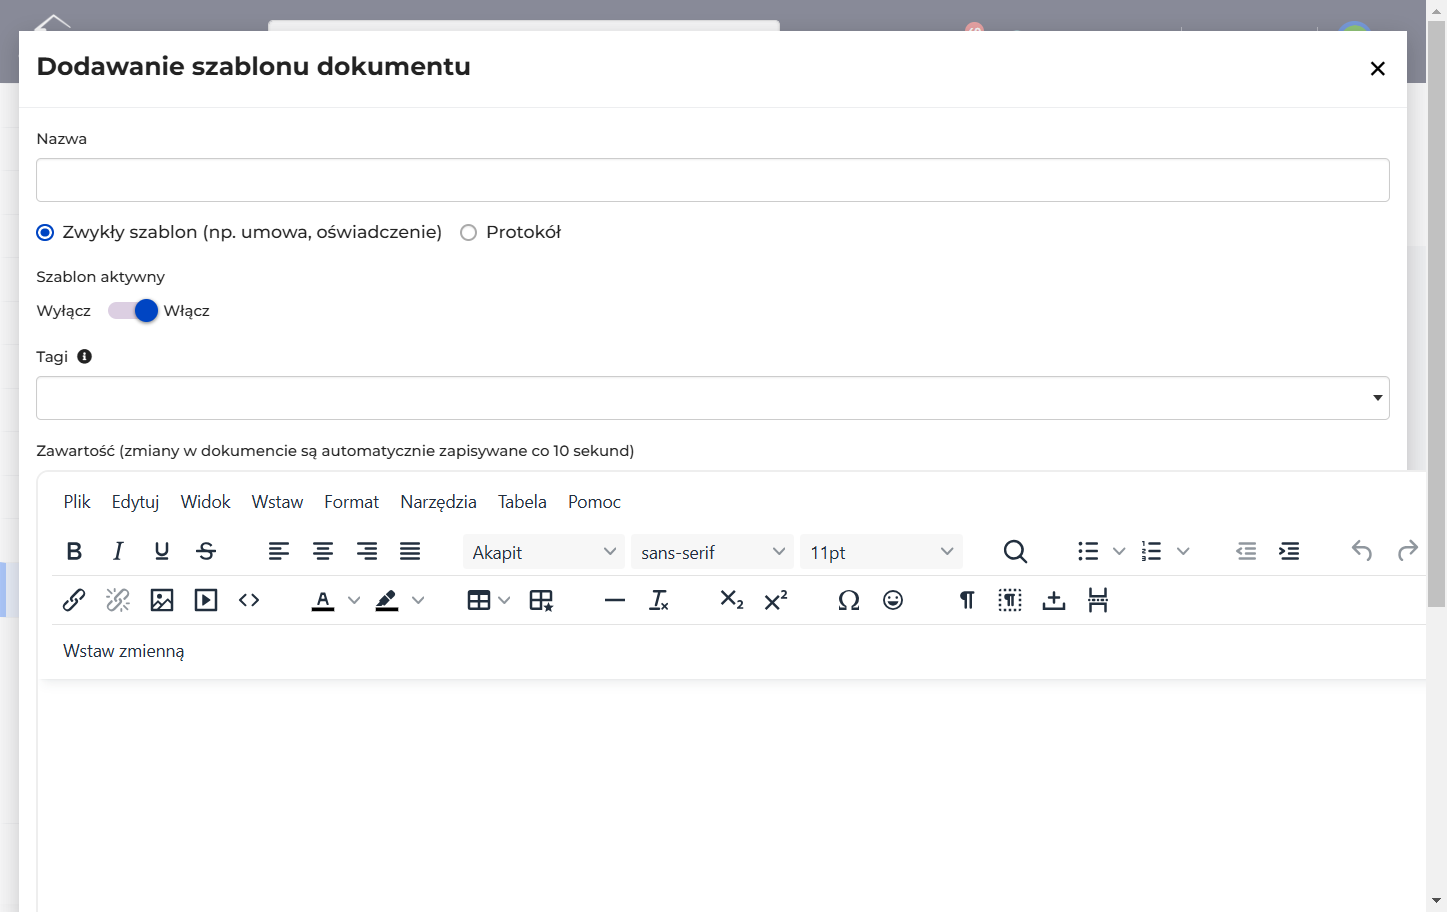Open source code view

[x=249, y=600]
